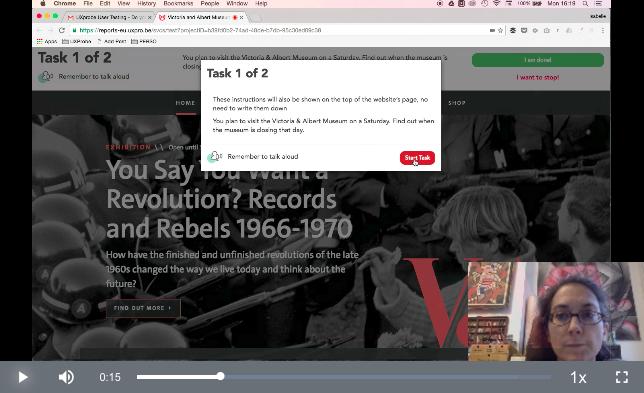Open the HOME navigation item
This screenshot has height=393, width=644.
click(185, 103)
